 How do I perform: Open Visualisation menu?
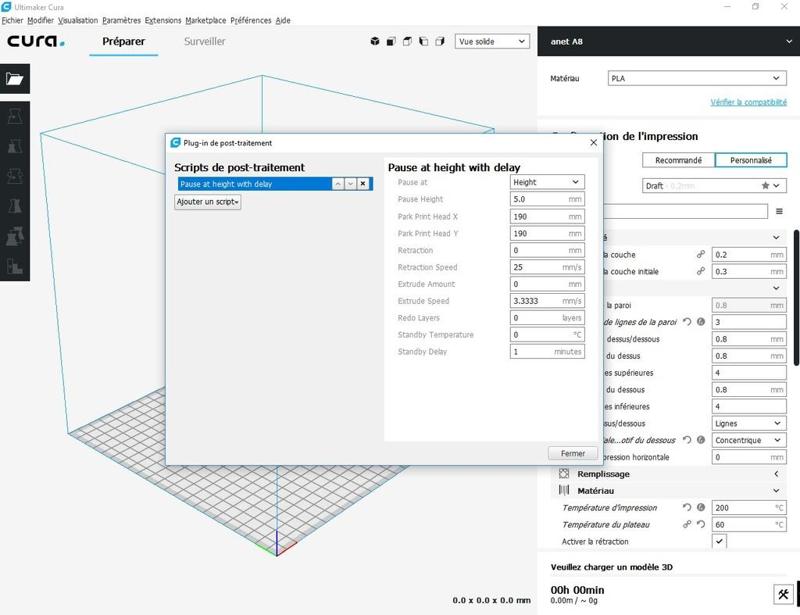[78, 20]
